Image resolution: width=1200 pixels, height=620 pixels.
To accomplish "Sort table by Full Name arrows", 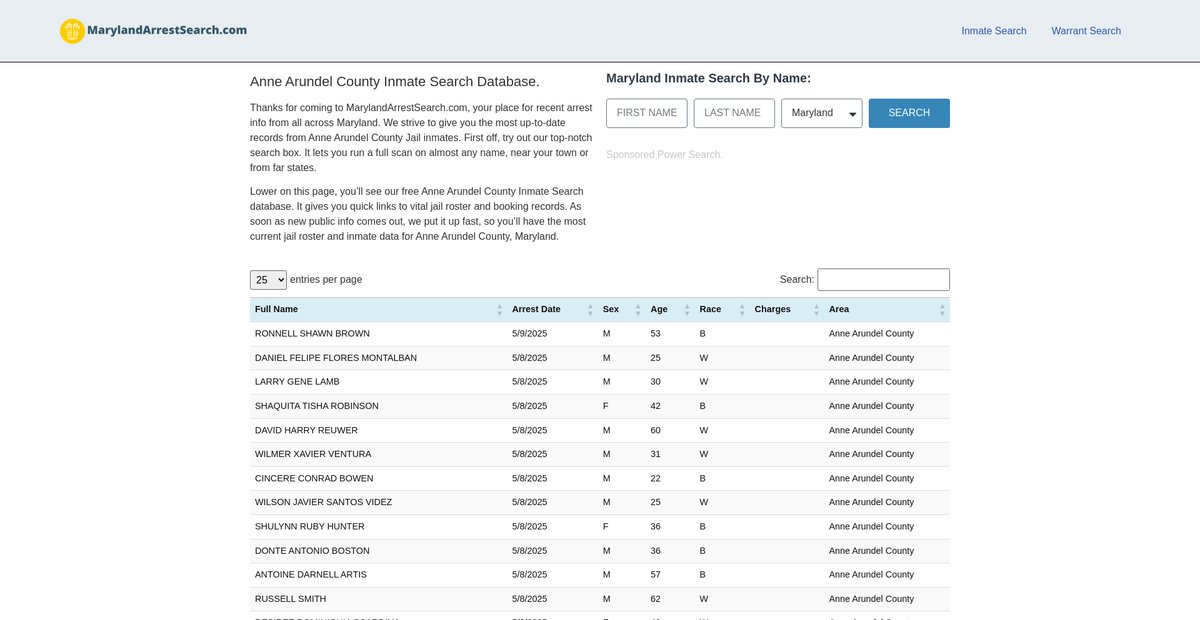I will [x=499, y=310].
